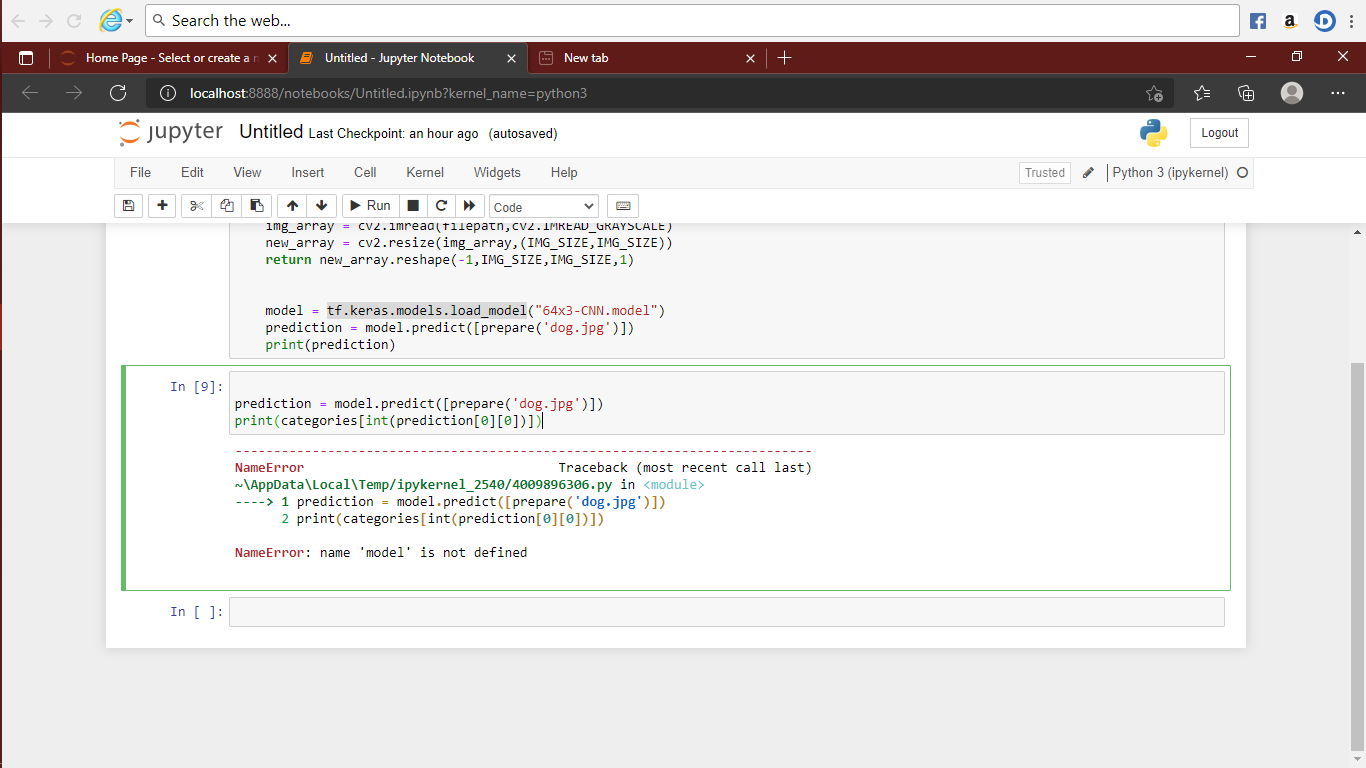
Task: Cut the selected cell with the scissors icon
Action: (x=195, y=205)
